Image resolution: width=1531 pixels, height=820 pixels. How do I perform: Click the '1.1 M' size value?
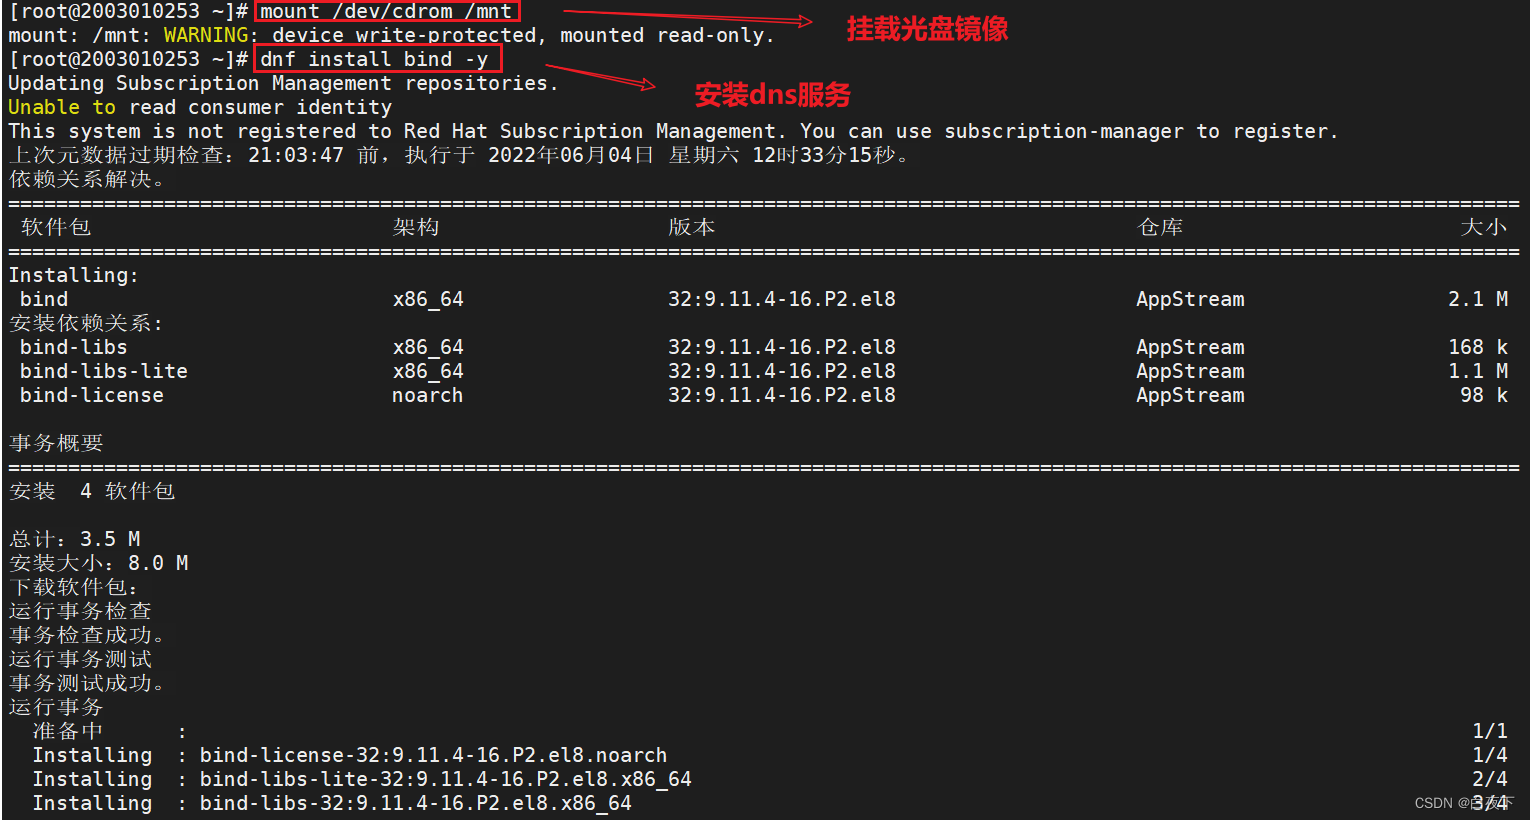pyautogui.click(x=1478, y=371)
